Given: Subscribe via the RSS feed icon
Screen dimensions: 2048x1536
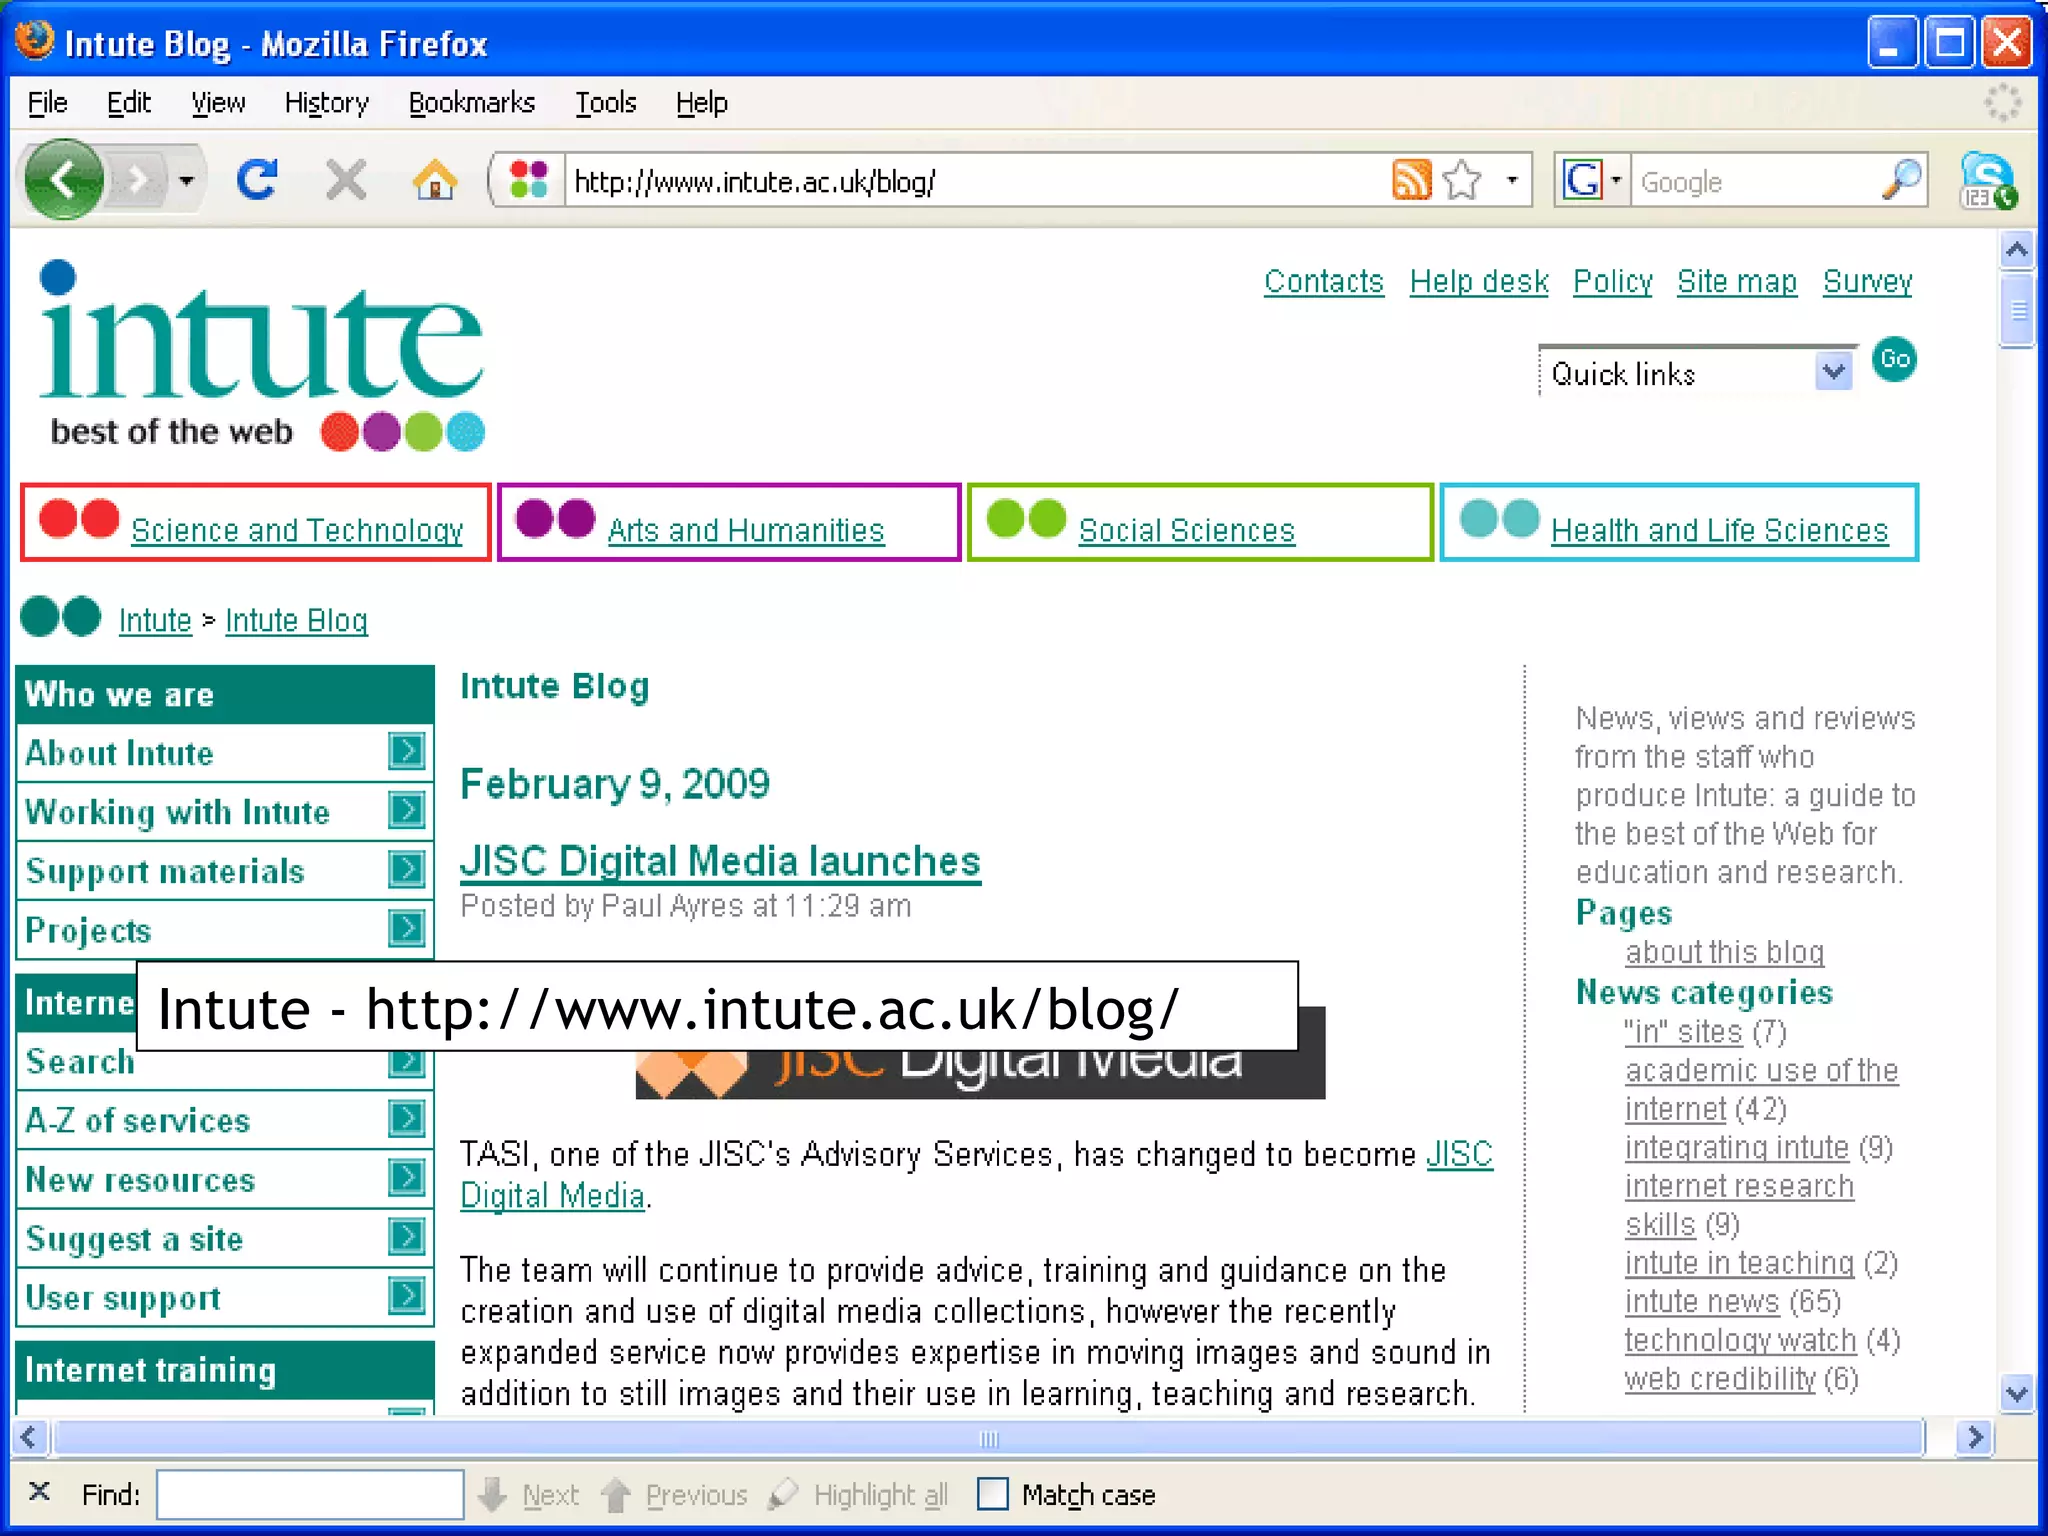Looking at the screenshot, I should point(1412,181).
